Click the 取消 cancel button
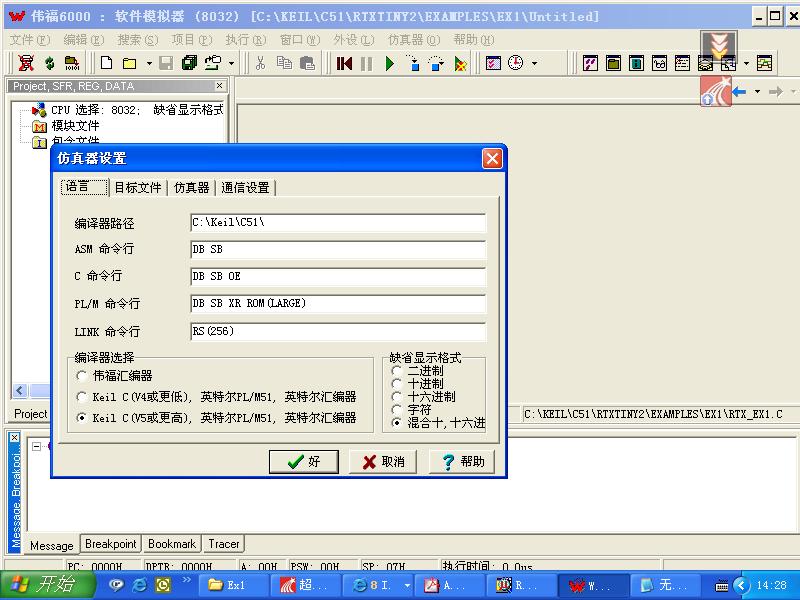 tap(383, 462)
